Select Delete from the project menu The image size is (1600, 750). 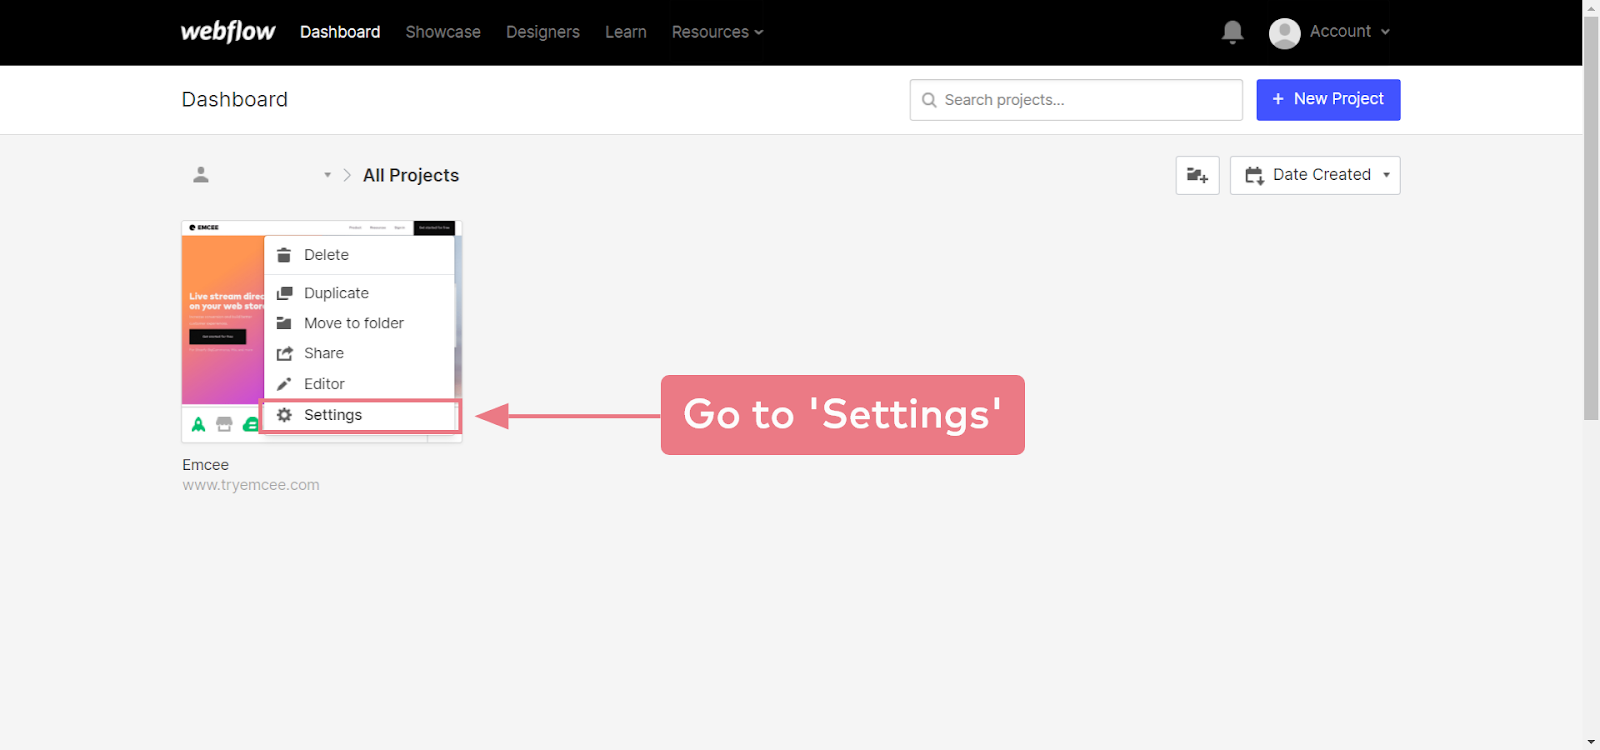326,255
